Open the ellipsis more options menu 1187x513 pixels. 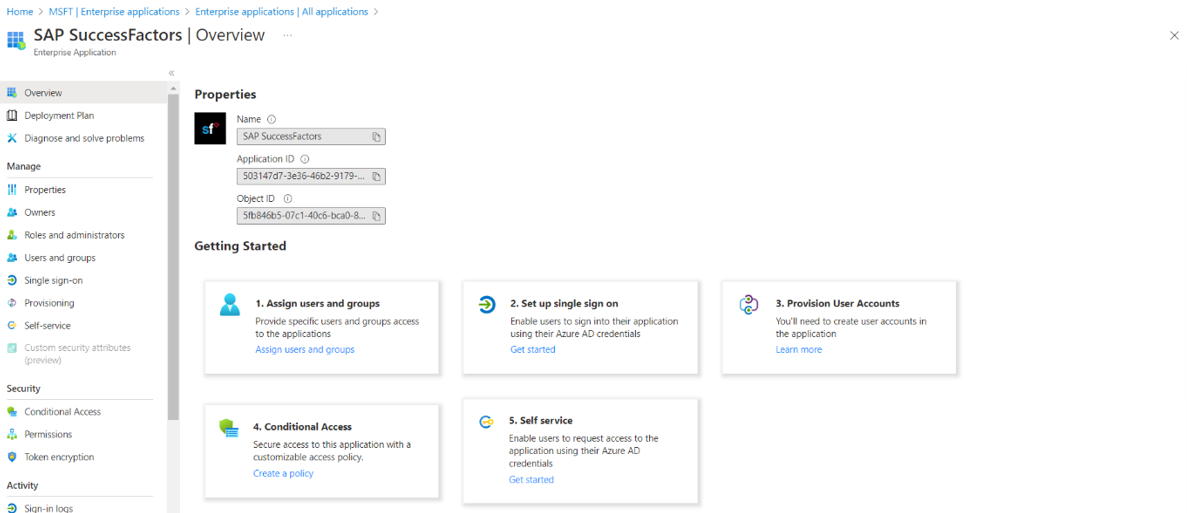[x=288, y=35]
